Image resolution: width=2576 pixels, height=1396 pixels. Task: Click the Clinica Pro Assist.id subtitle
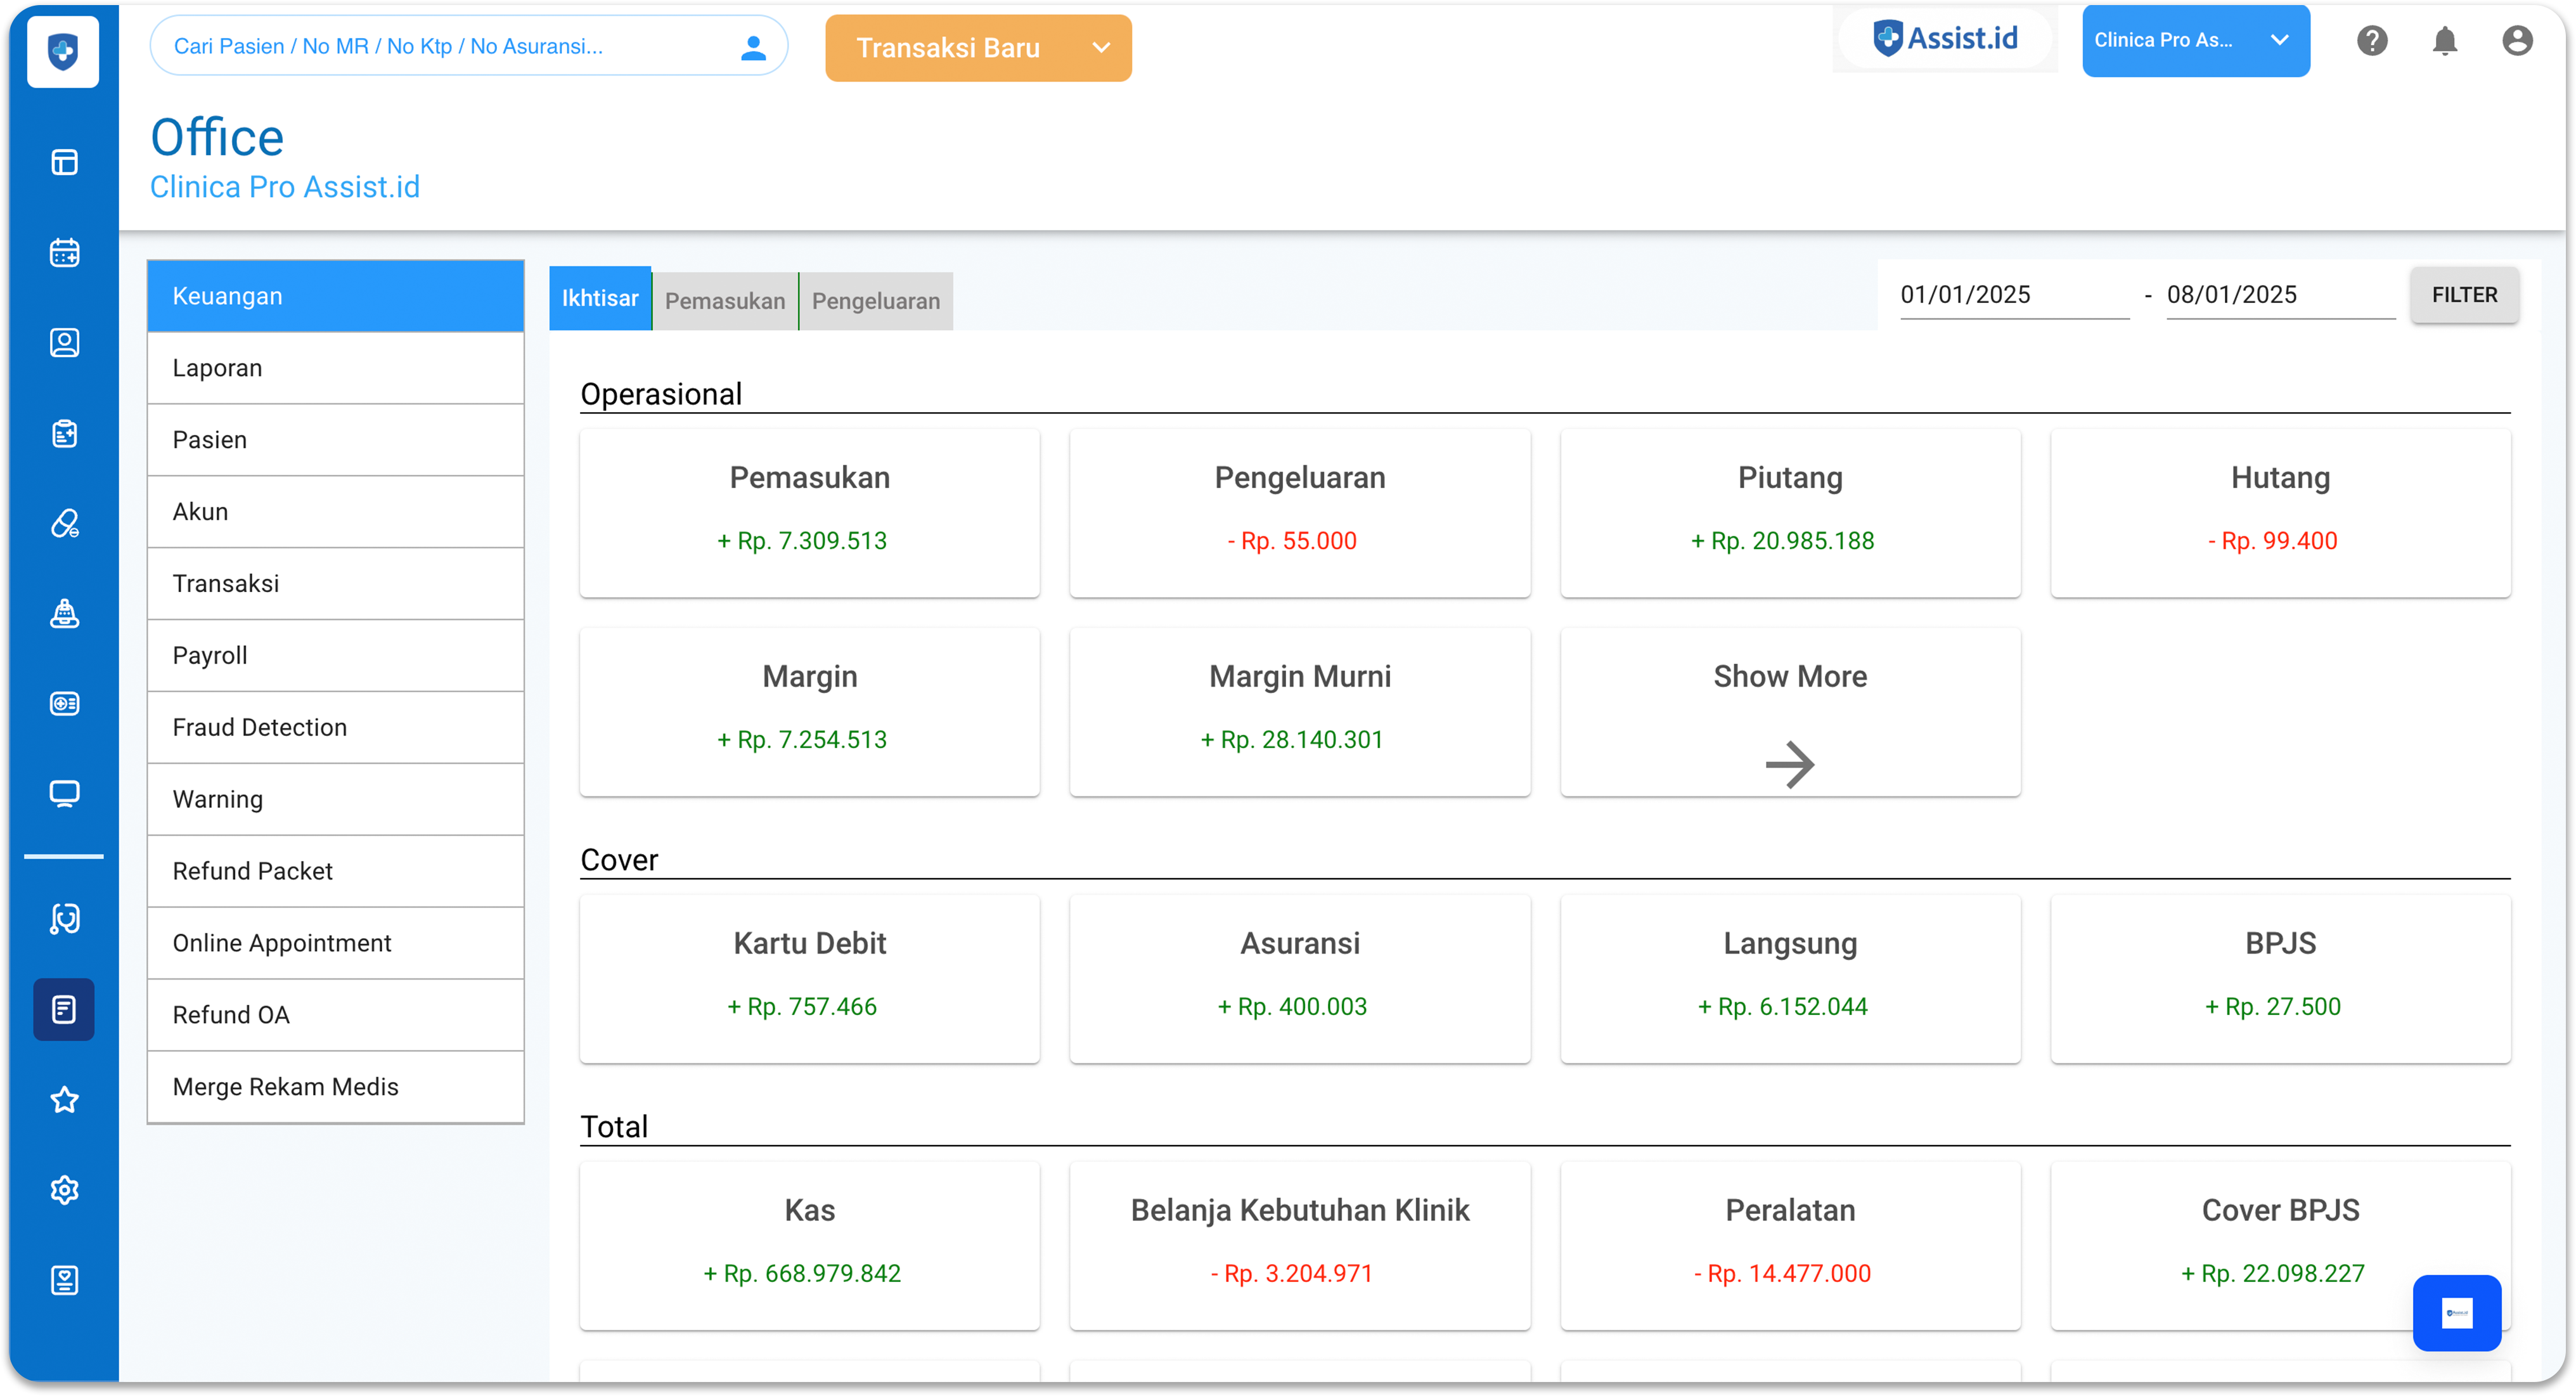click(285, 187)
